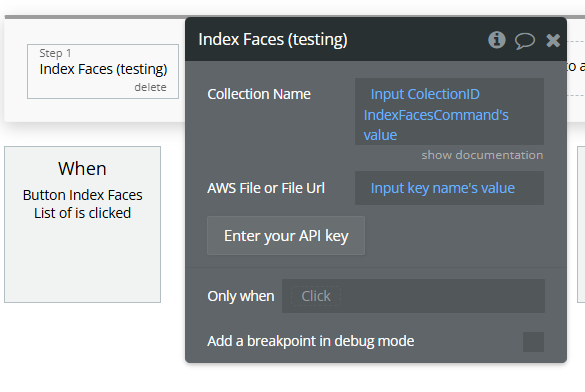The width and height of the screenshot is (585, 392).
Task: Click the 'When' heading of the event
Action: pyautogui.click(x=82, y=169)
